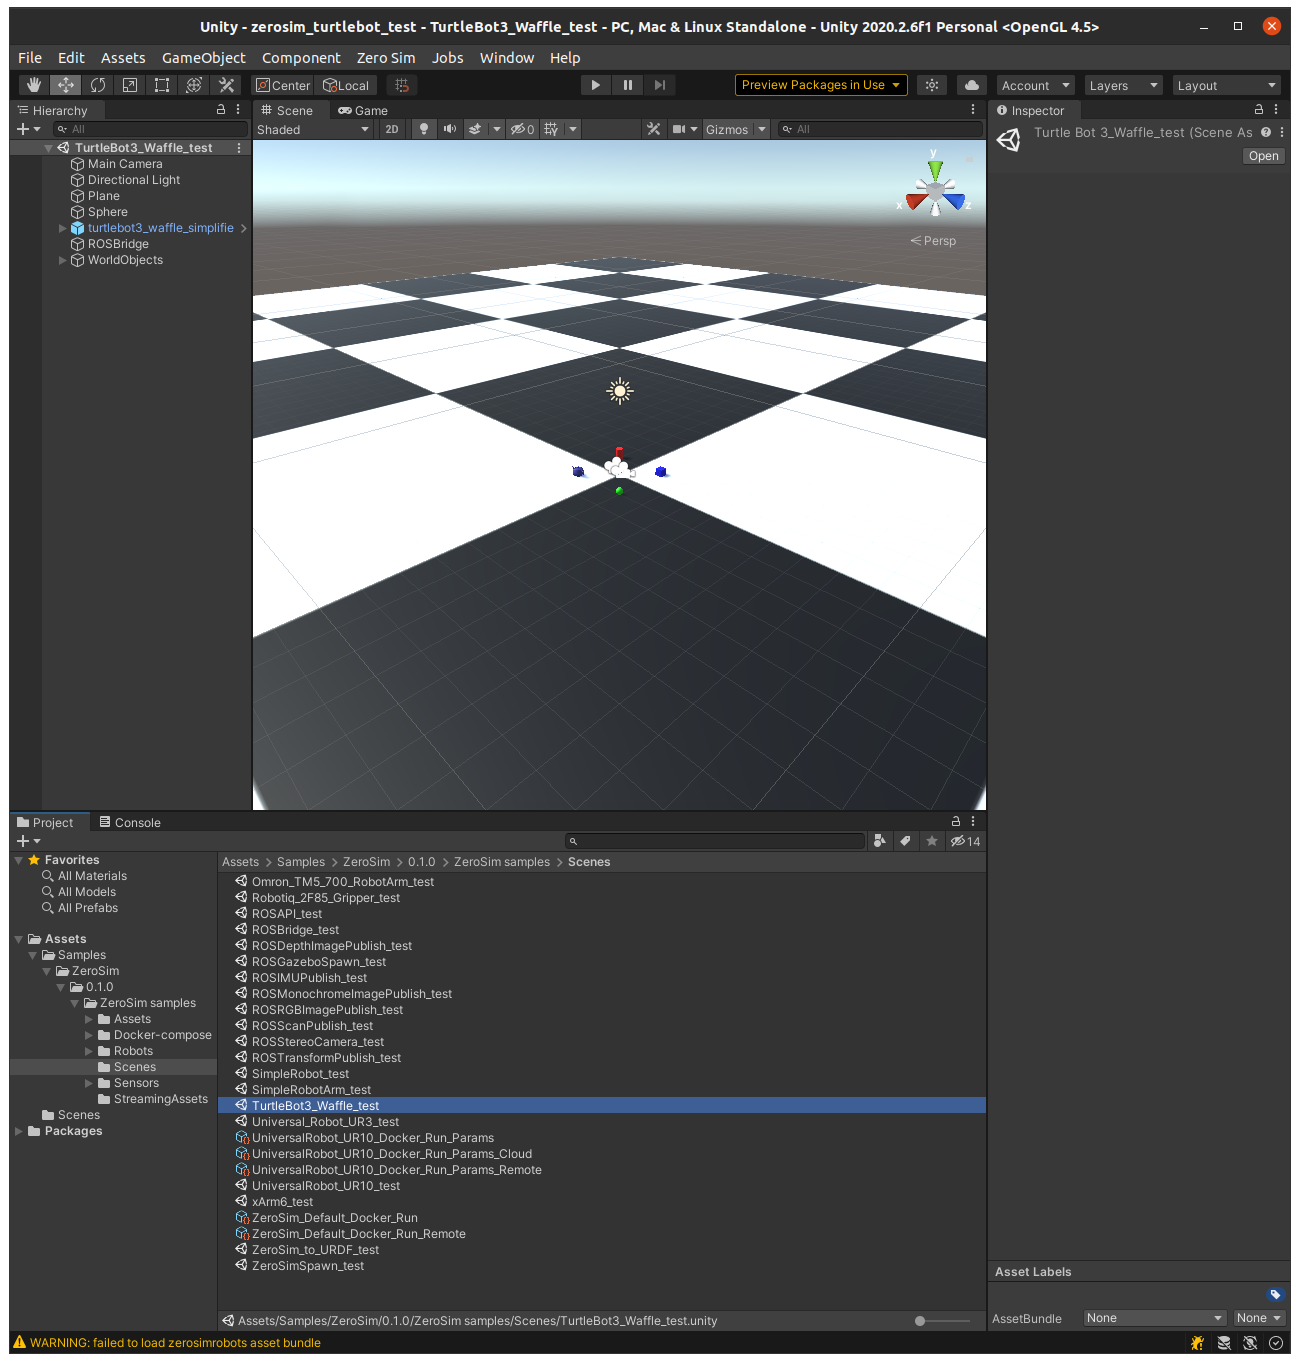
Task: Click the Step frame button
Action: [x=660, y=85]
